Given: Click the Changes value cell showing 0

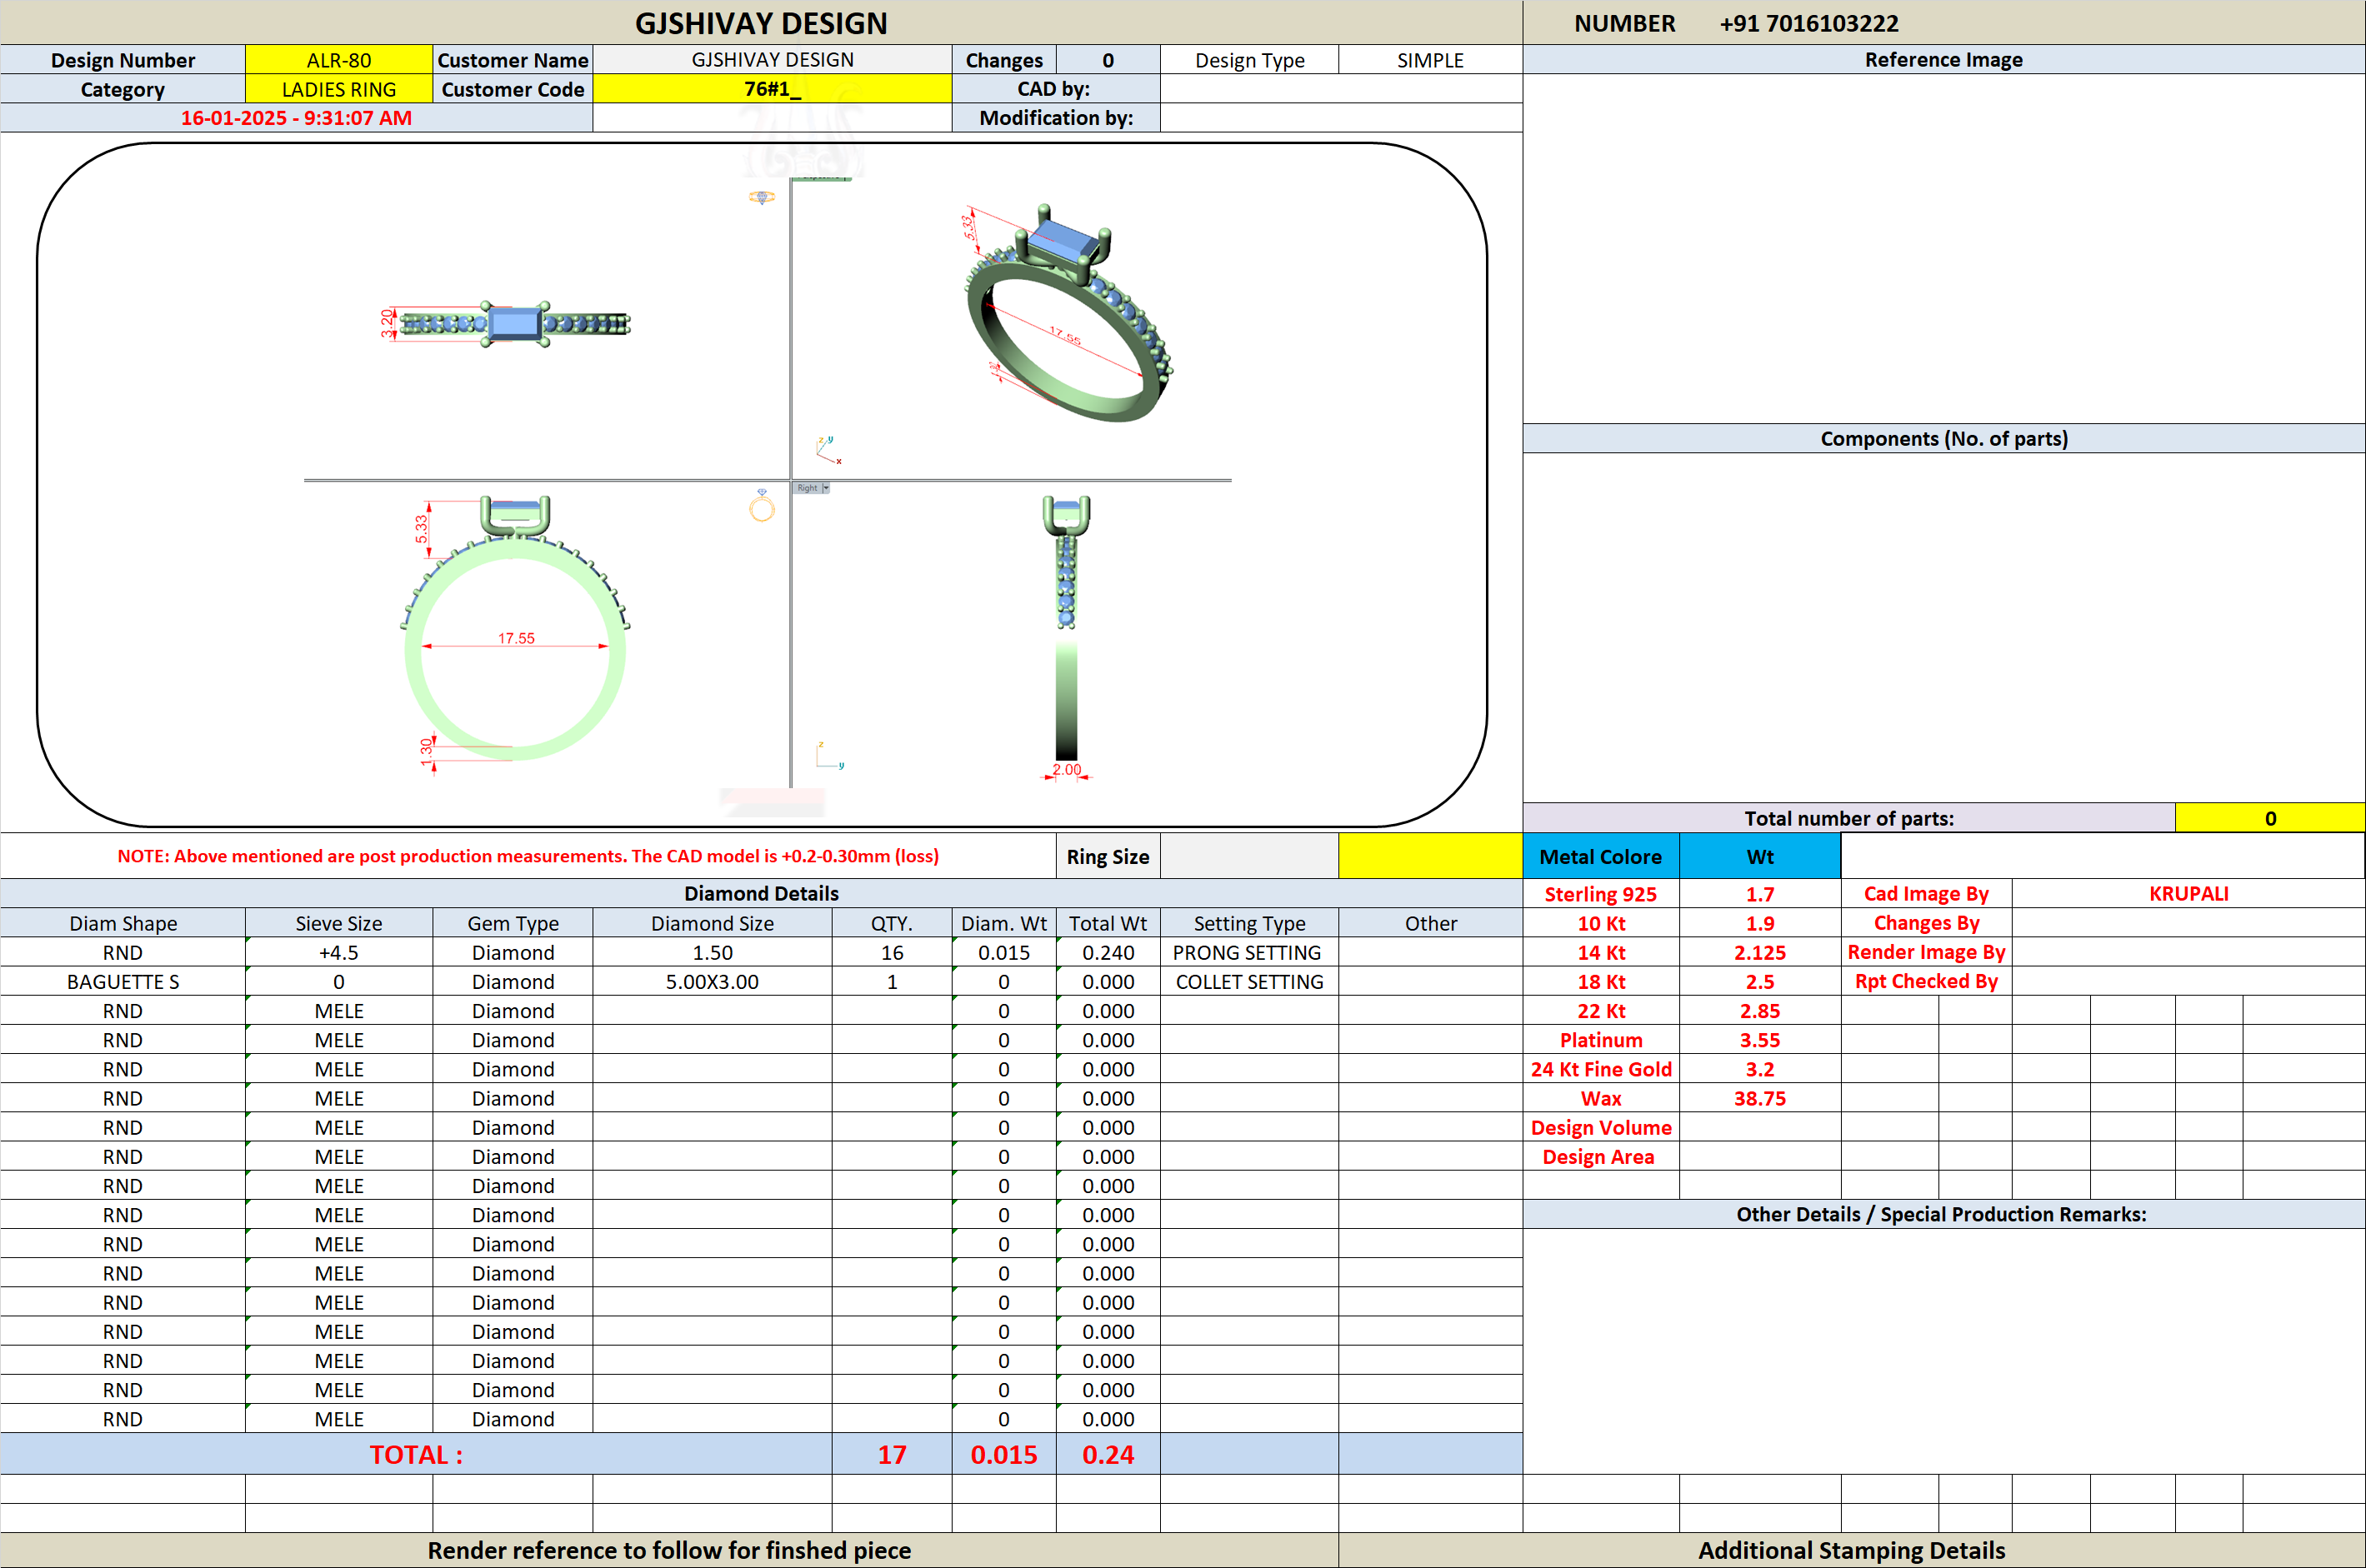Looking at the screenshot, I should tap(1108, 60).
